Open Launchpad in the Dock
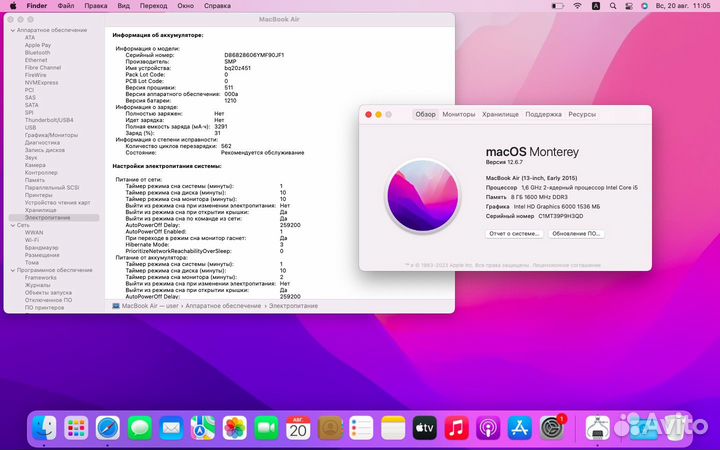The height and width of the screenshot is (450, 720). click(76, 428)
